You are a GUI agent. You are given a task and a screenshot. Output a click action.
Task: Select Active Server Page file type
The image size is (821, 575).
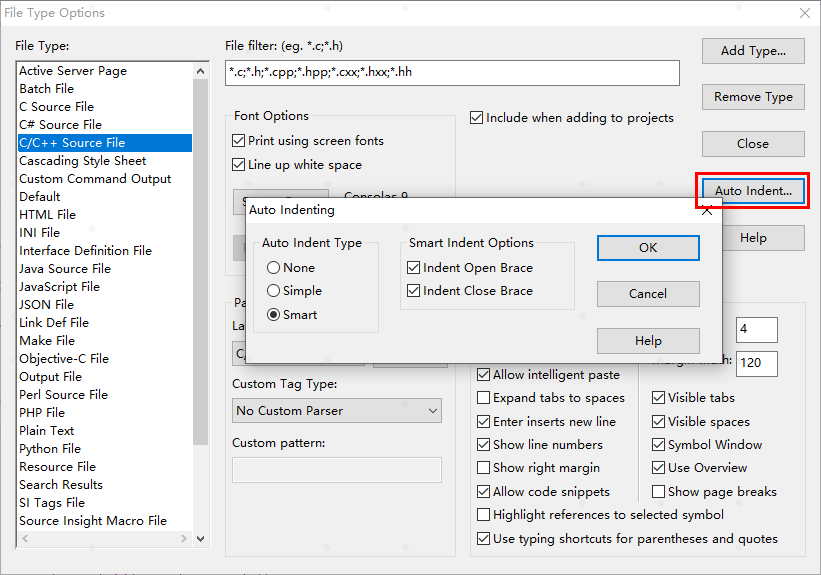point(105,71)
